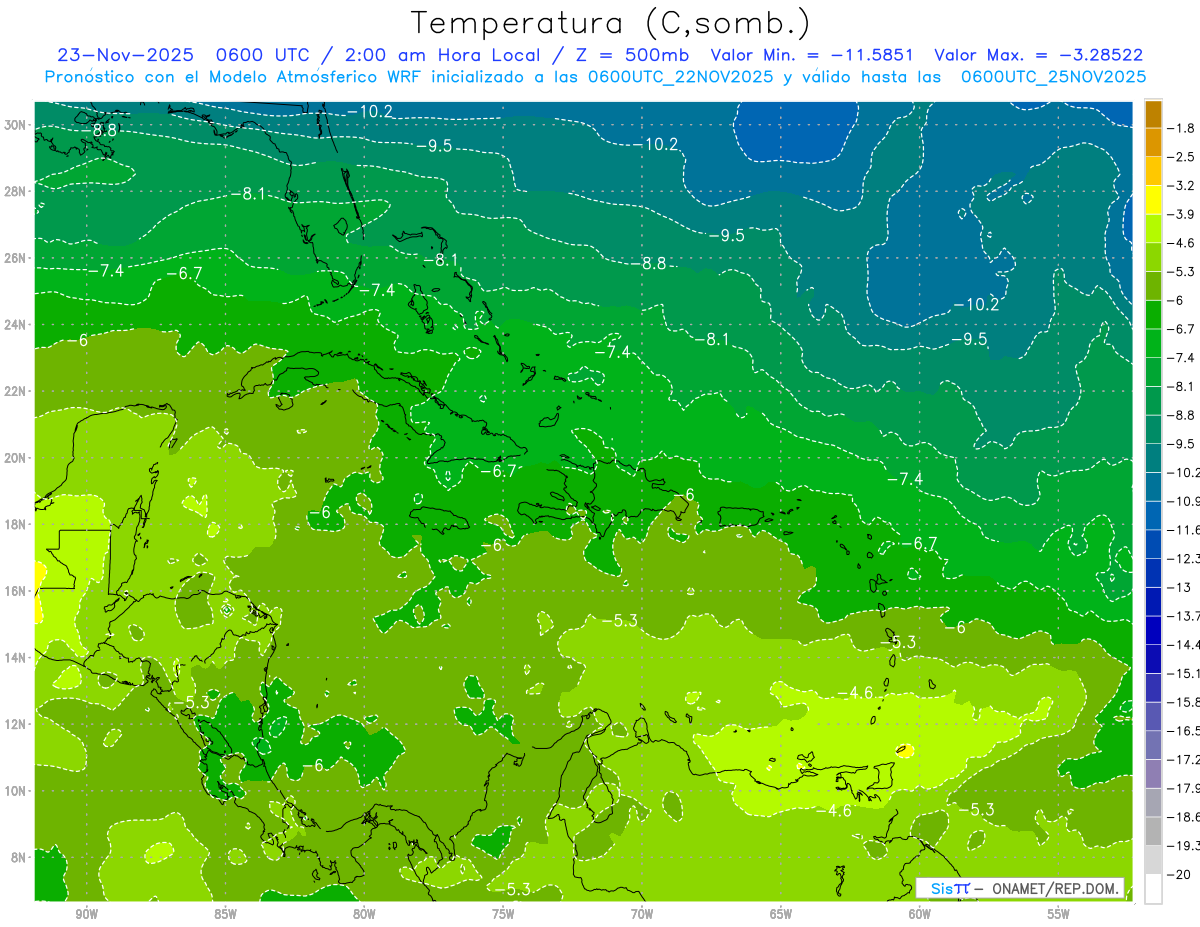Click the "75W" longitude axis label

pyautogui.click(x=503, y=914)
